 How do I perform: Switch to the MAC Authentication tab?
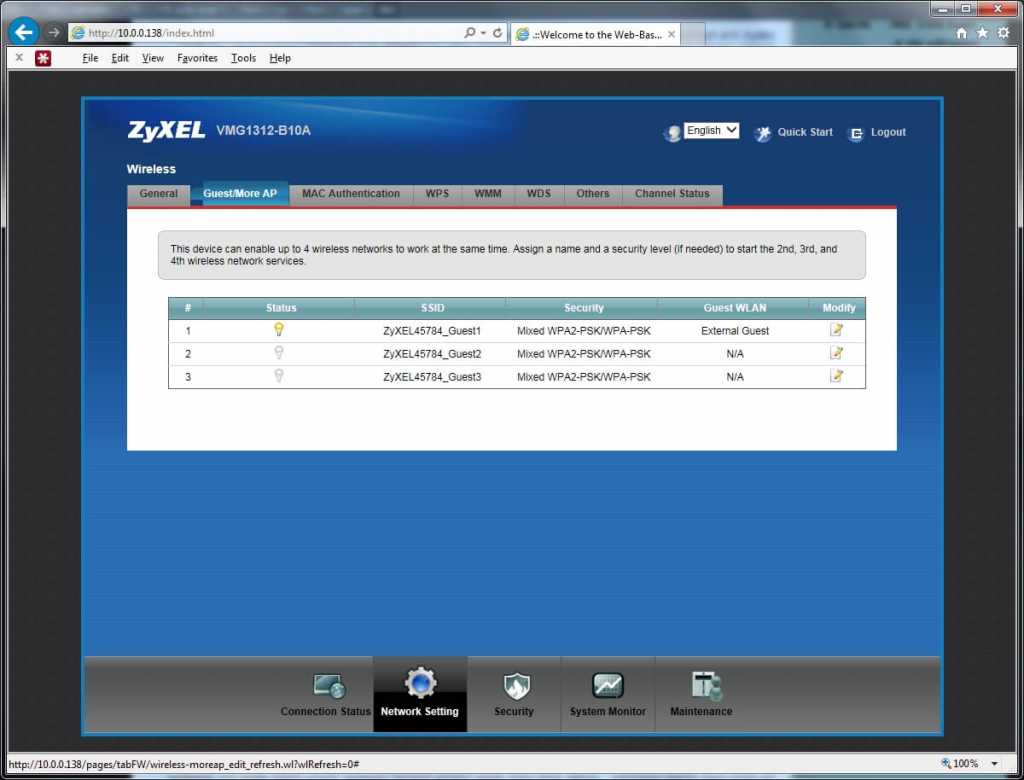[x=351, y=194]
